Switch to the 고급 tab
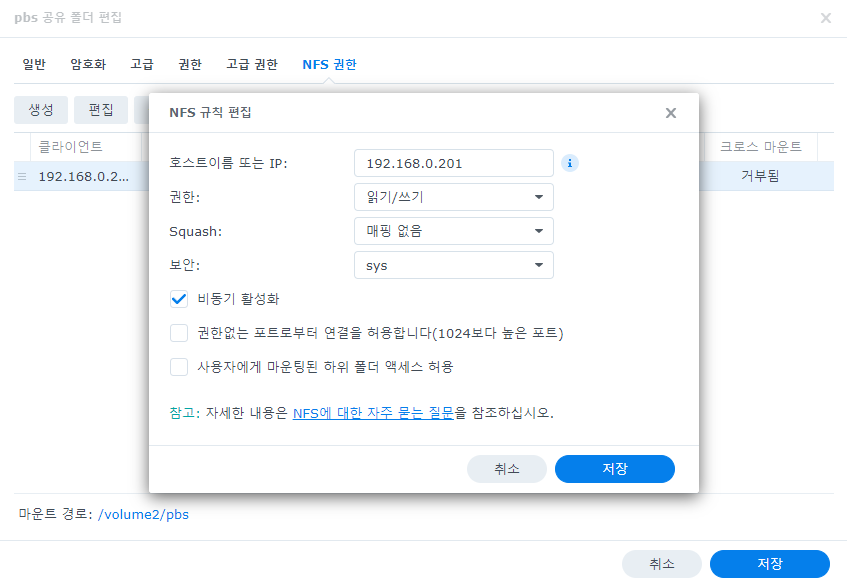This screenshot has height=585, width=847. click(x=142, y=64)
